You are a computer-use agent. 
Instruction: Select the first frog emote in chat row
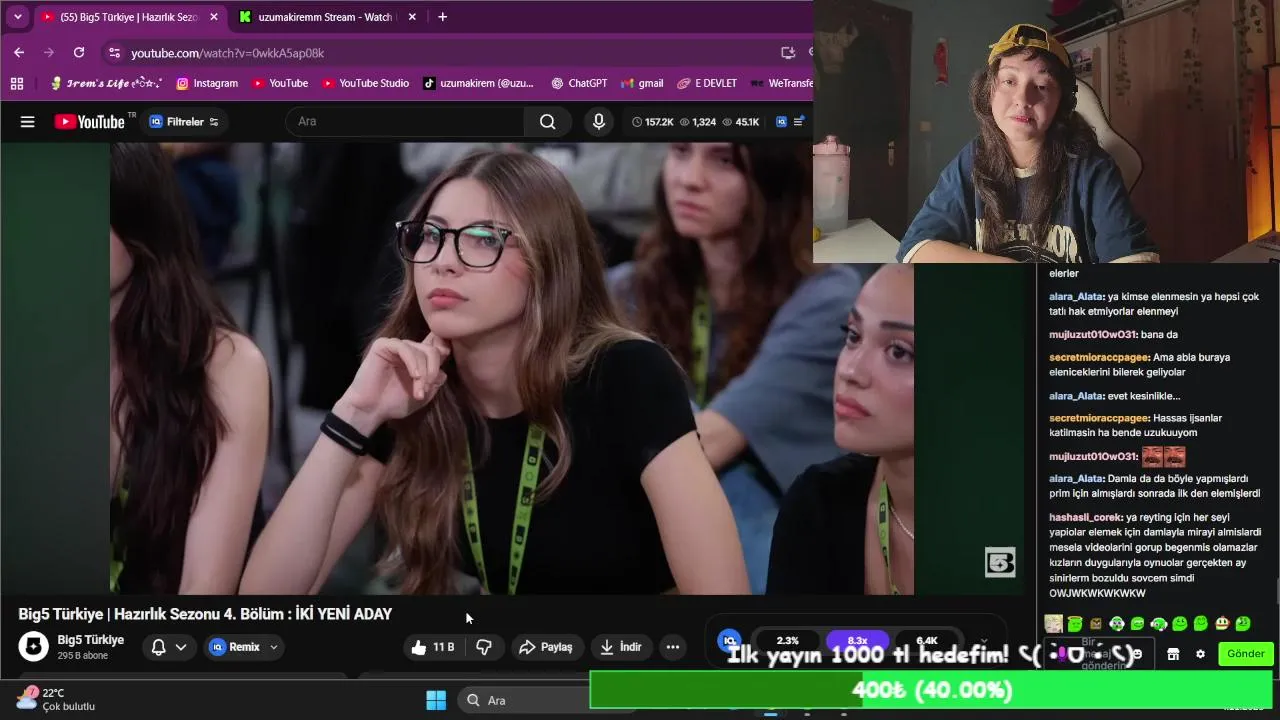1075,624
